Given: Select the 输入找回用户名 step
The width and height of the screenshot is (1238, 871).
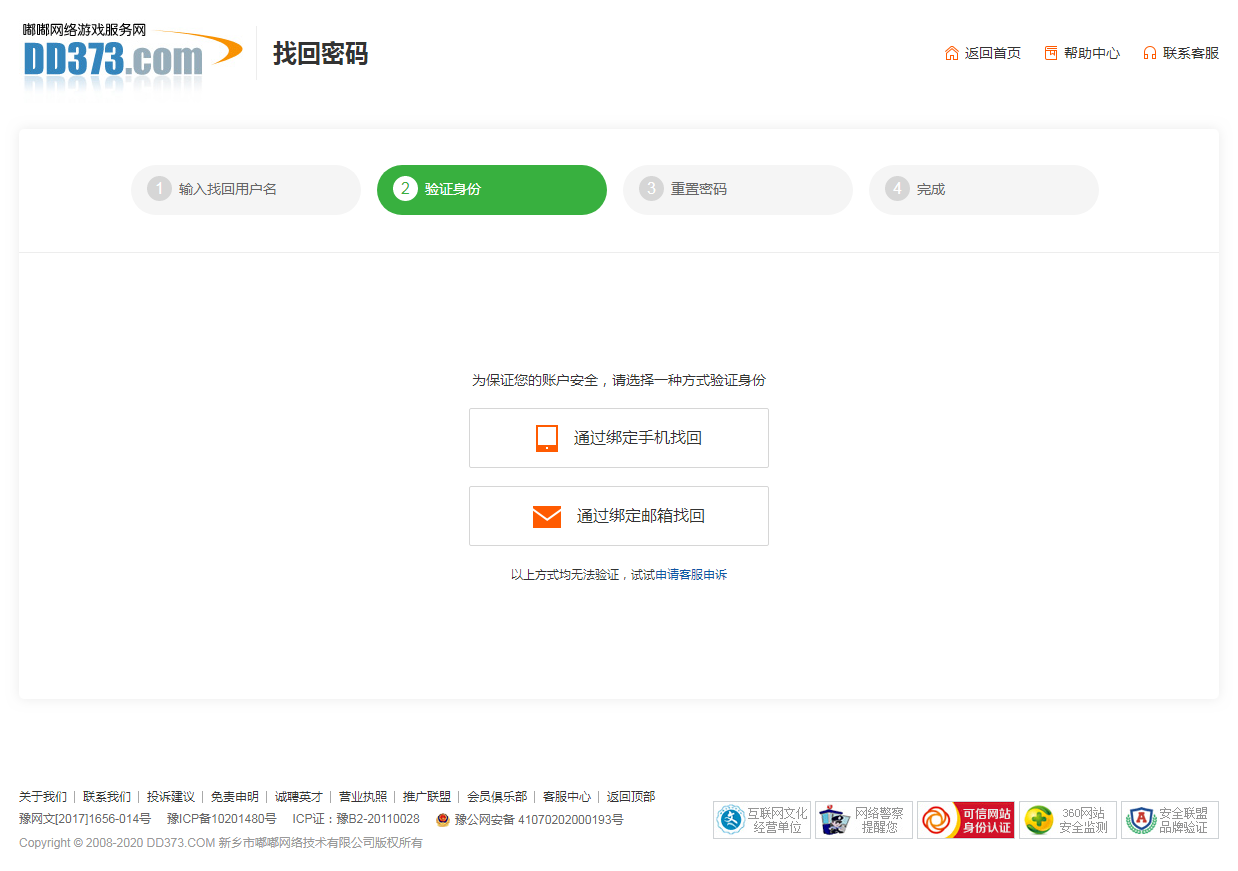Looking at the screenshot, I should pyautogui.click(x=246, y=189).
